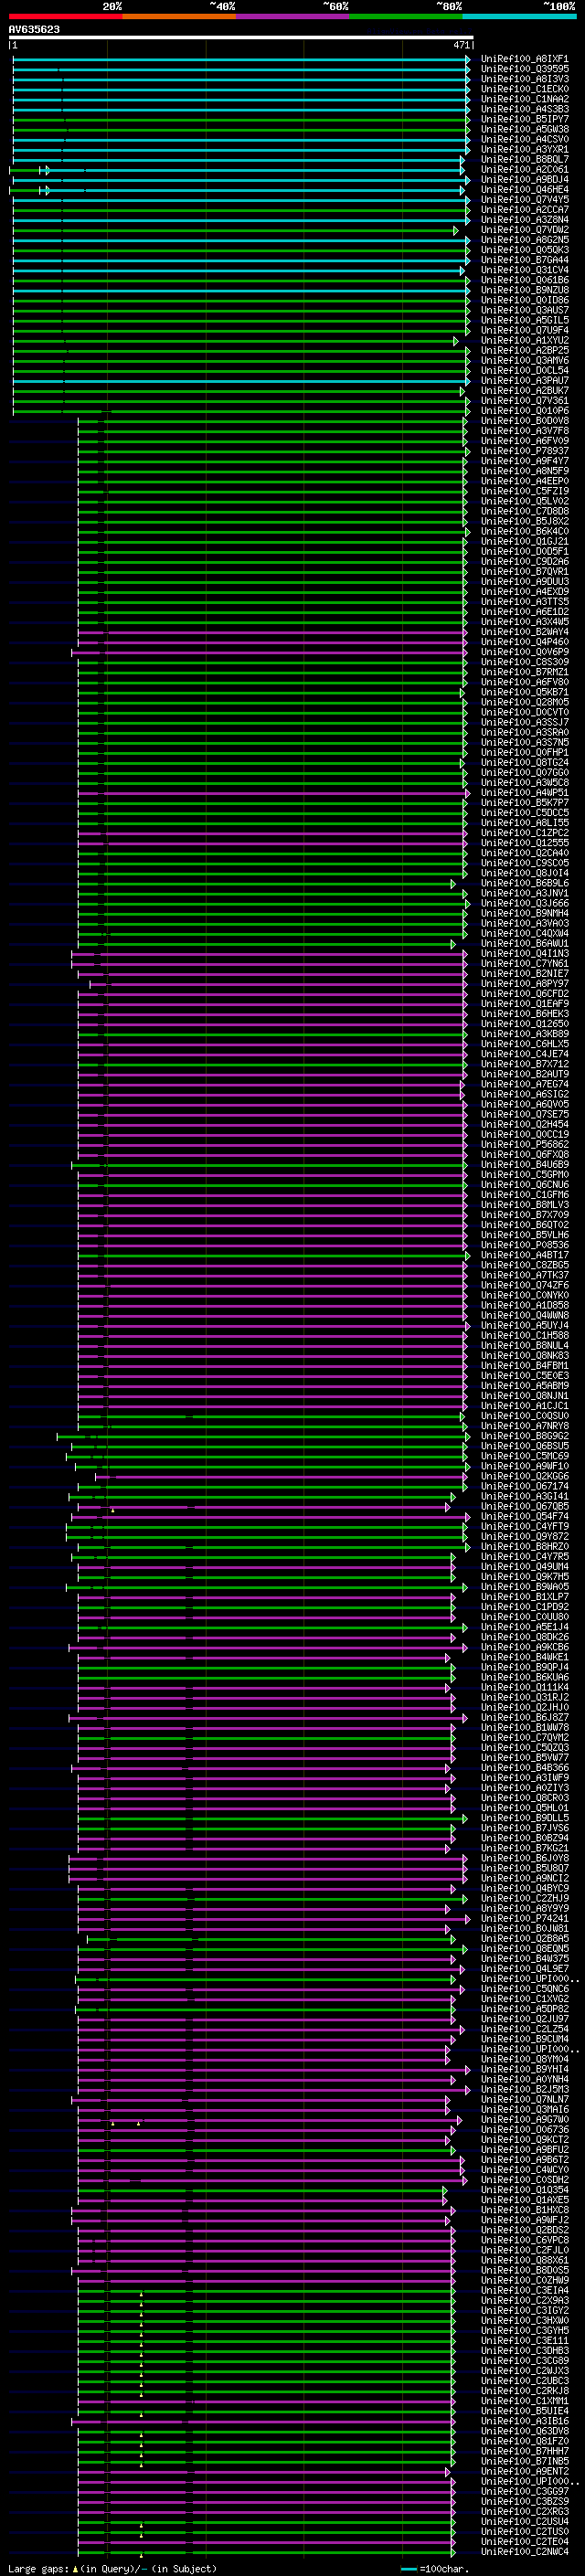The image size is (585, 2576).
Task: Select hit label UniRef100_A1D858
Action: 524,1306
